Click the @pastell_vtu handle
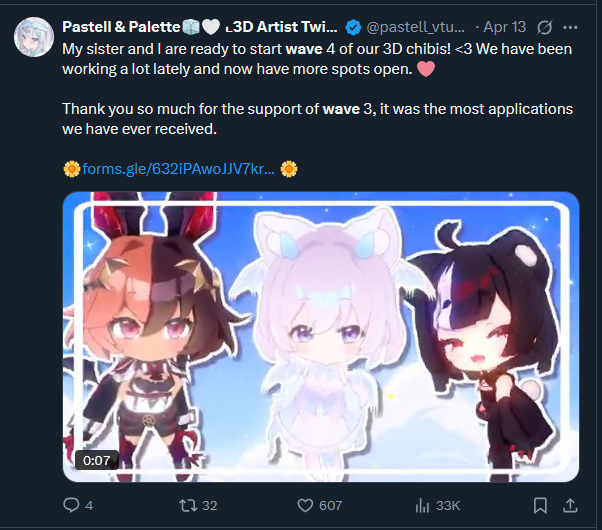This screenshot has height=530, width=602. click(x=415, y=27)
